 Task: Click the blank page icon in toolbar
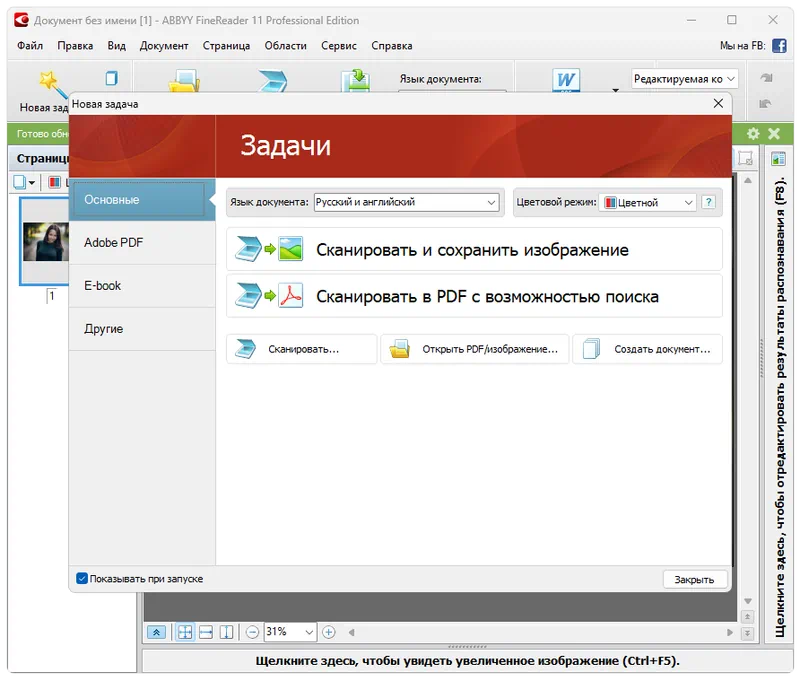coord(111,78)
